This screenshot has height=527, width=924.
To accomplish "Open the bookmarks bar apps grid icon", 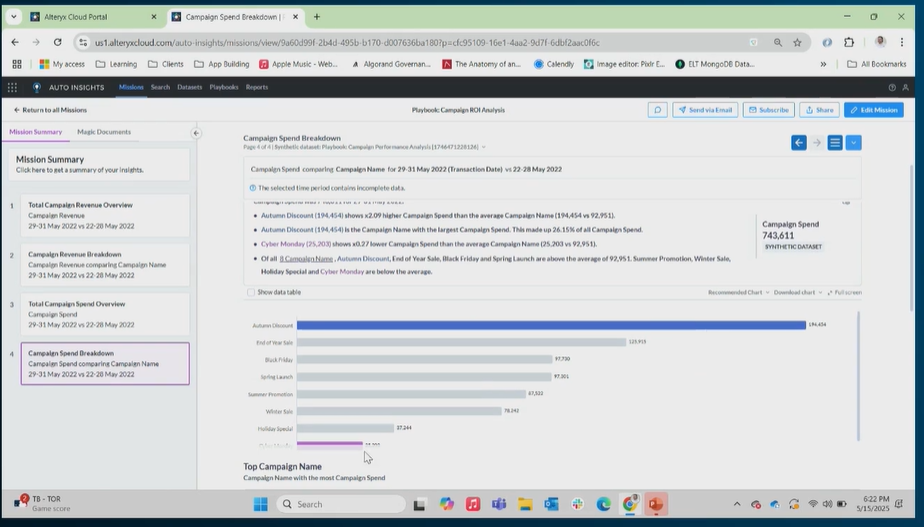I will click(16, 64).
